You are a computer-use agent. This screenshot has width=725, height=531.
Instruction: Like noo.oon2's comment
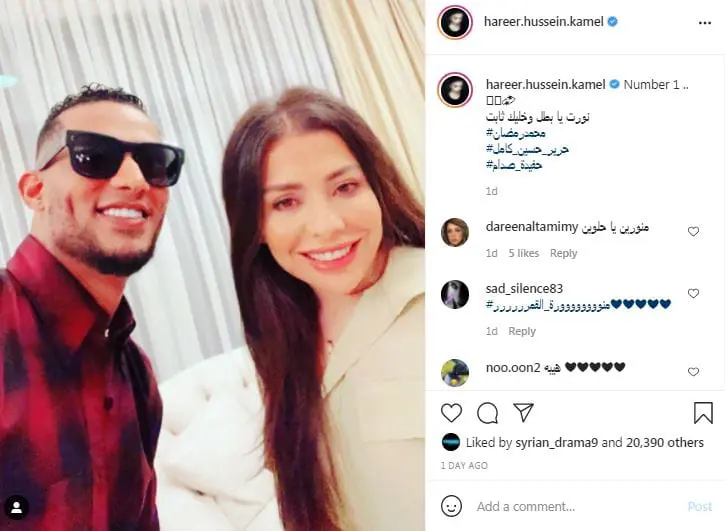pos(693,371)
